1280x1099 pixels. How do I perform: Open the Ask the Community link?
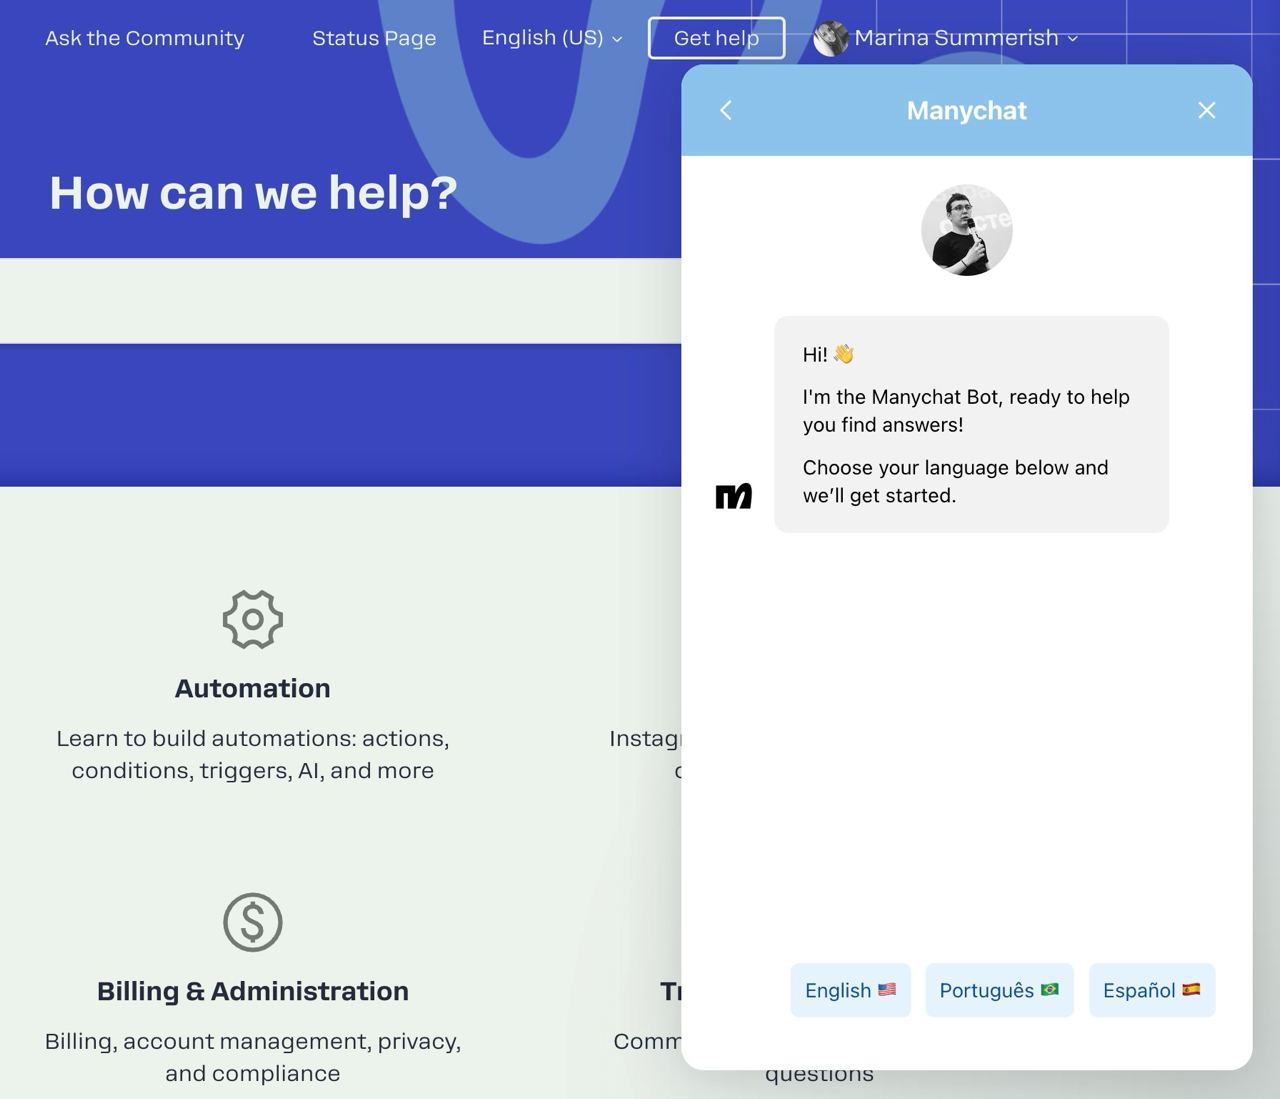click(145, 38)
